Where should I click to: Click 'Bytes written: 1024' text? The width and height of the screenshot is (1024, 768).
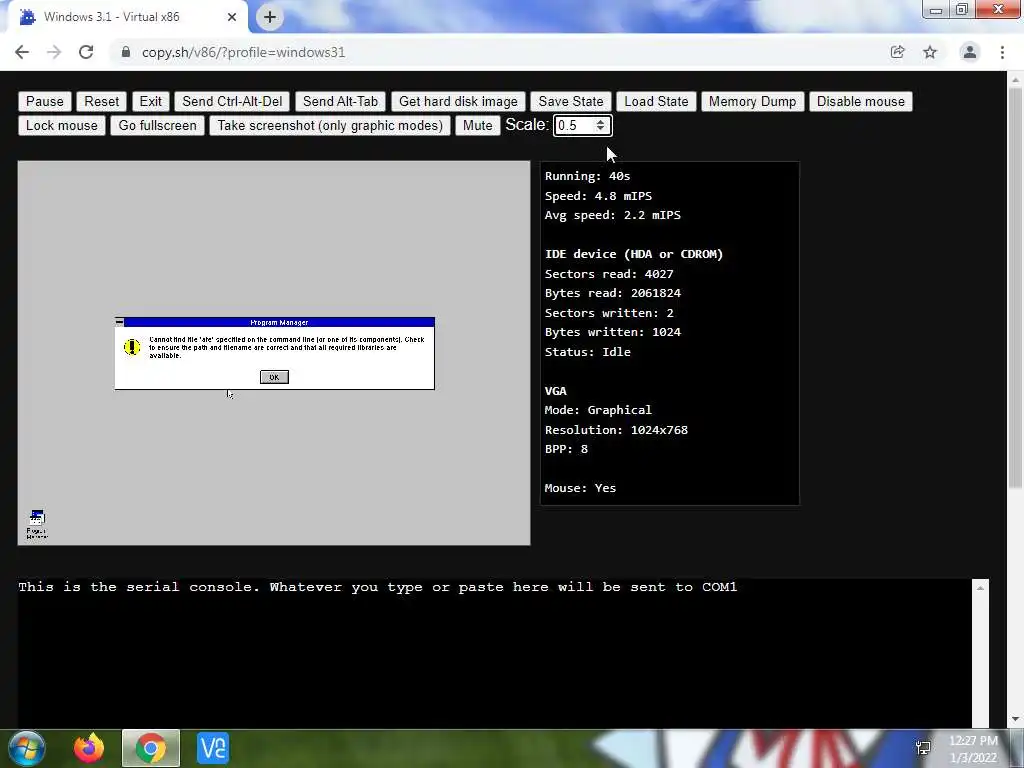tap(613, 332)
